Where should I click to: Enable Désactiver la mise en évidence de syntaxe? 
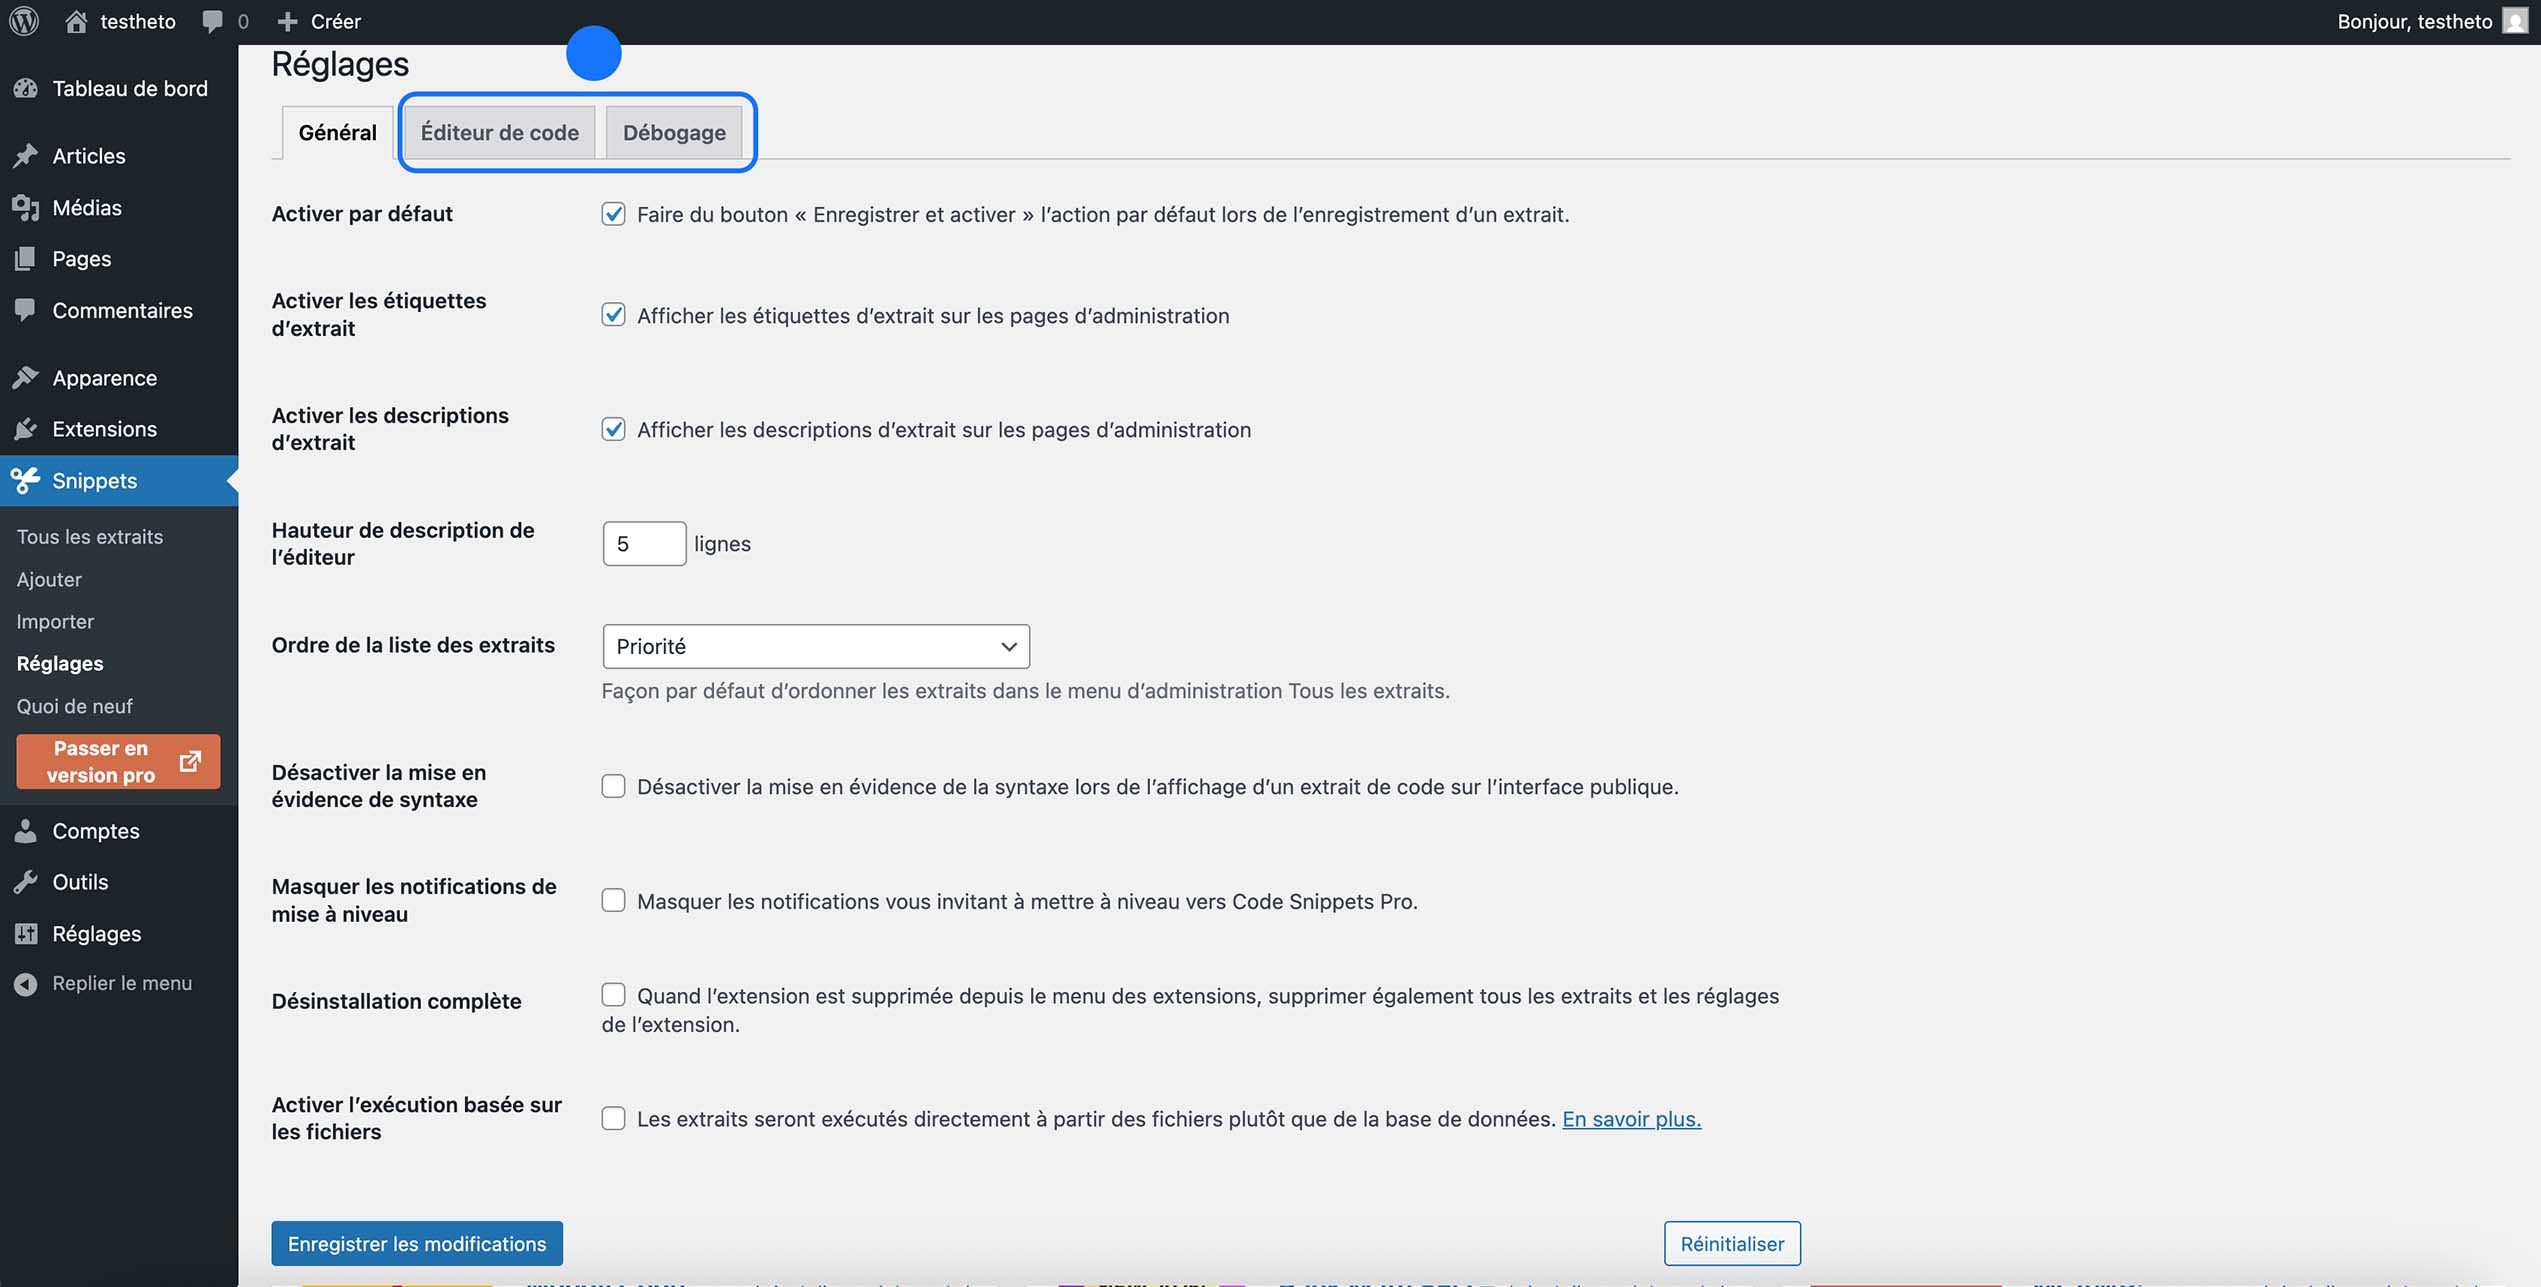[x=613, y=786]
